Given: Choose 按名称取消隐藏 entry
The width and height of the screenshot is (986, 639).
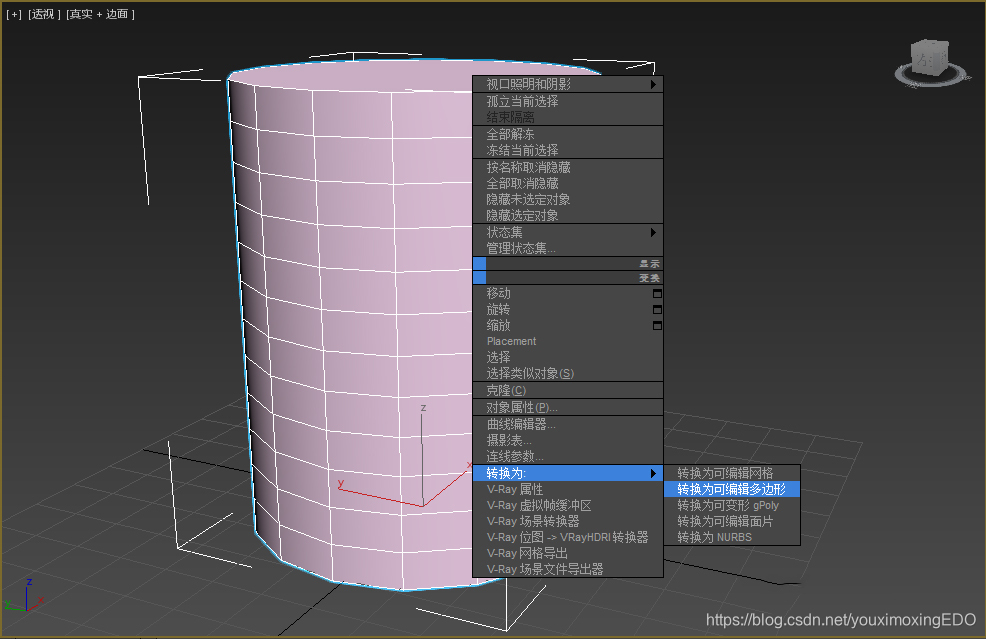Looking at the screenshot, I should coord(568,167).
